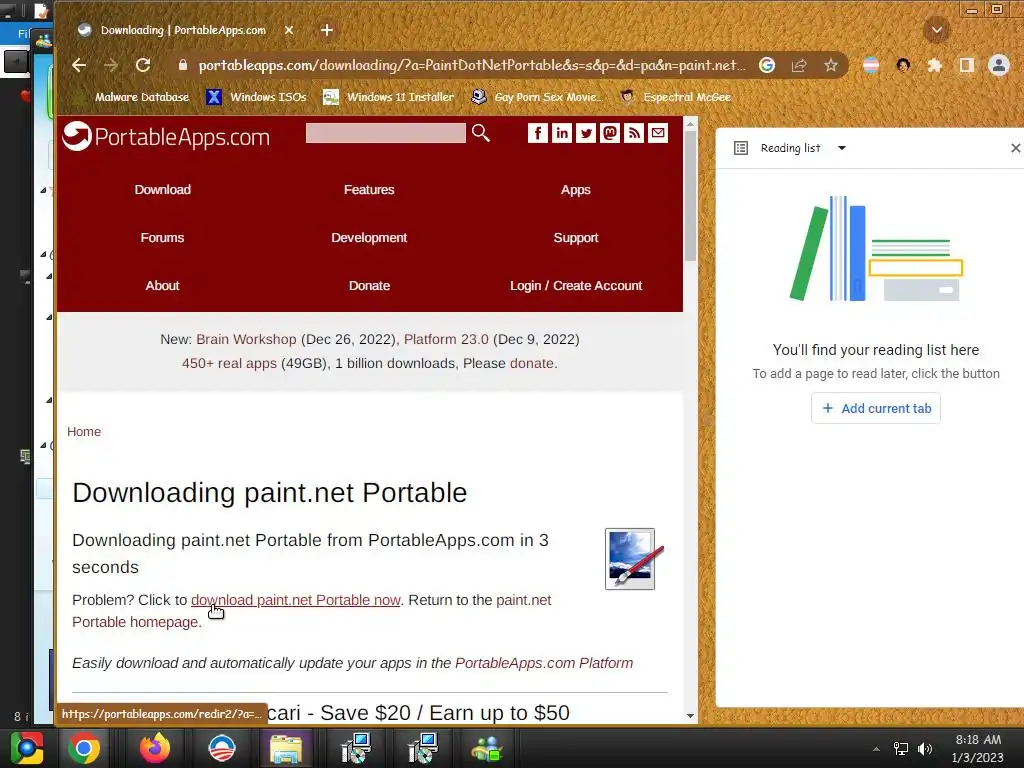Click Add current tab button
Viewport: 1024px width, 768px height.
[x=876, y=408]
